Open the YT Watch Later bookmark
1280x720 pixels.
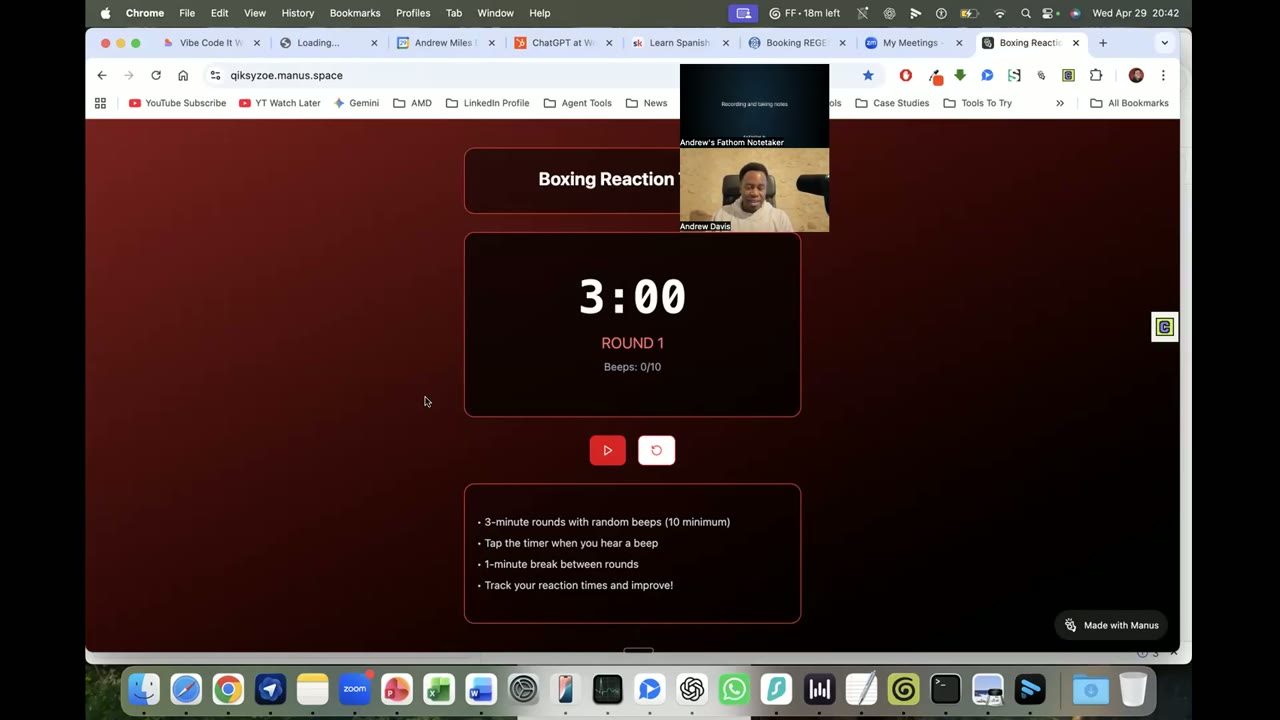(279, 103)
